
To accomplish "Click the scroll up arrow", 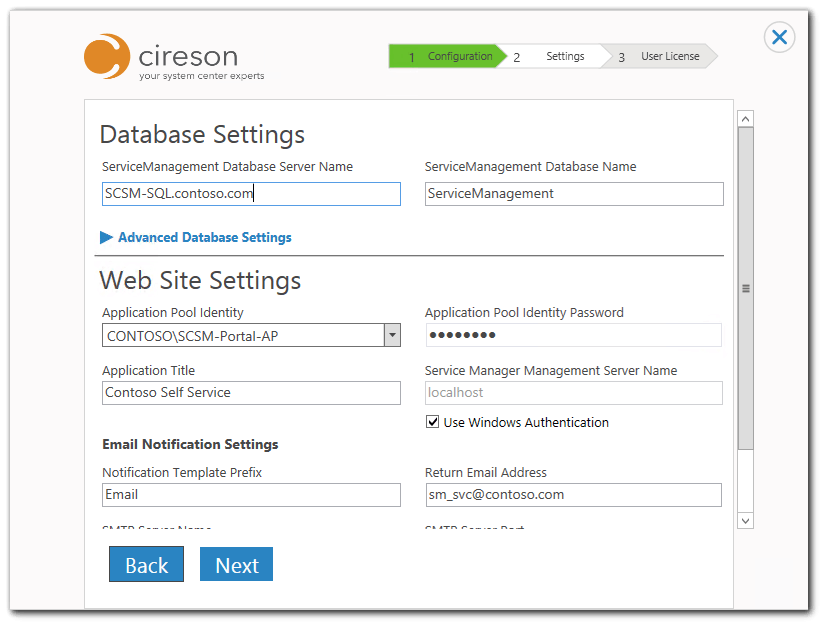I will tap(745, 119).
